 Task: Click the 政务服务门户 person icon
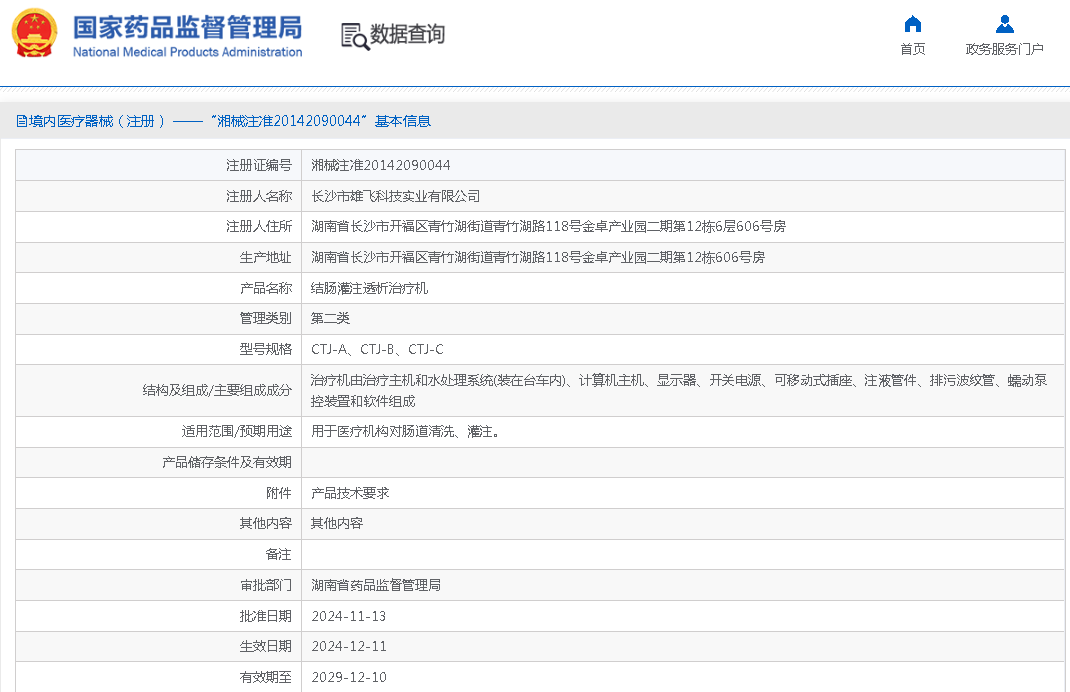(1004, 24)
